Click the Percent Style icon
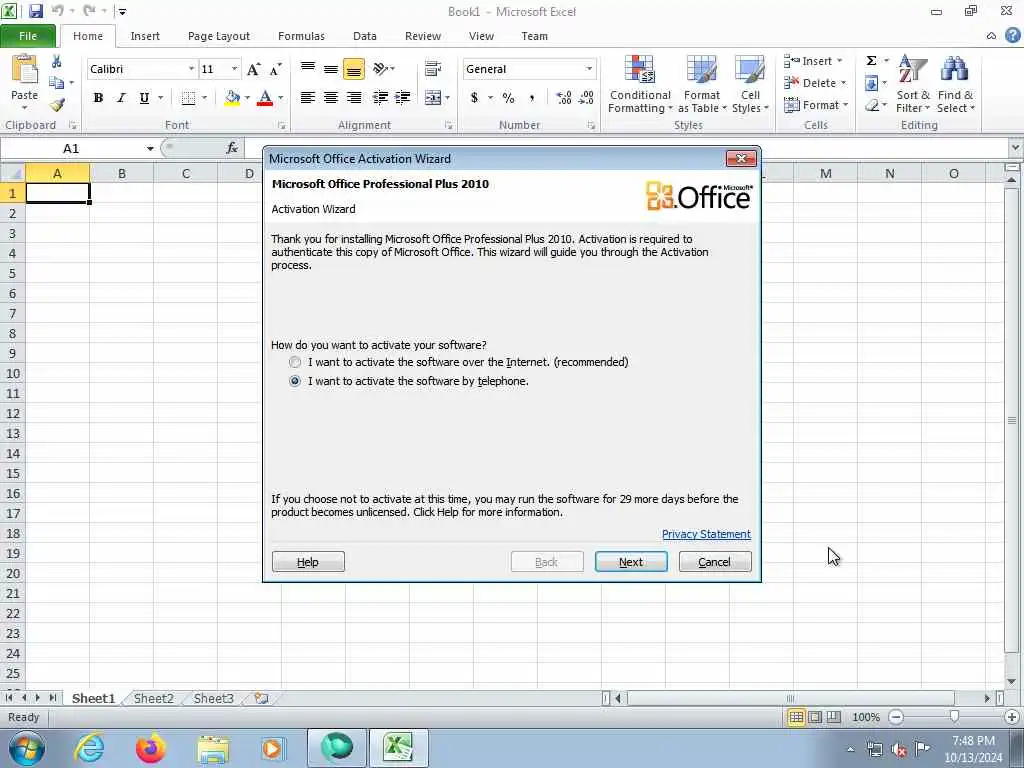This screenshot has height=768, width=1024. tap(509, 98)
